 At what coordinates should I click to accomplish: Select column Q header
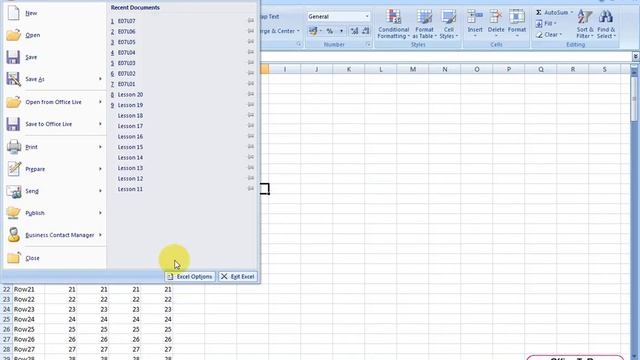pyautogui.click(x=541, y=69)
